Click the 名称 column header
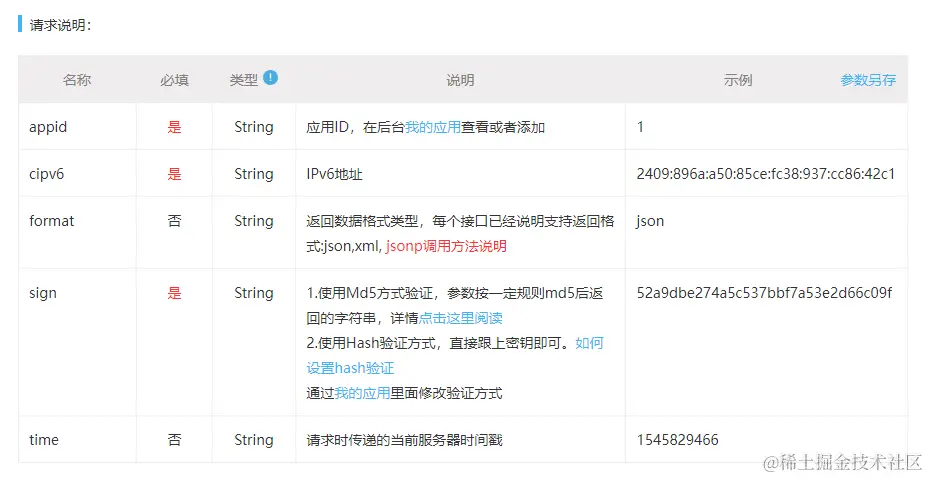Screen dimensions: 929x479 [x=77, y=80]
